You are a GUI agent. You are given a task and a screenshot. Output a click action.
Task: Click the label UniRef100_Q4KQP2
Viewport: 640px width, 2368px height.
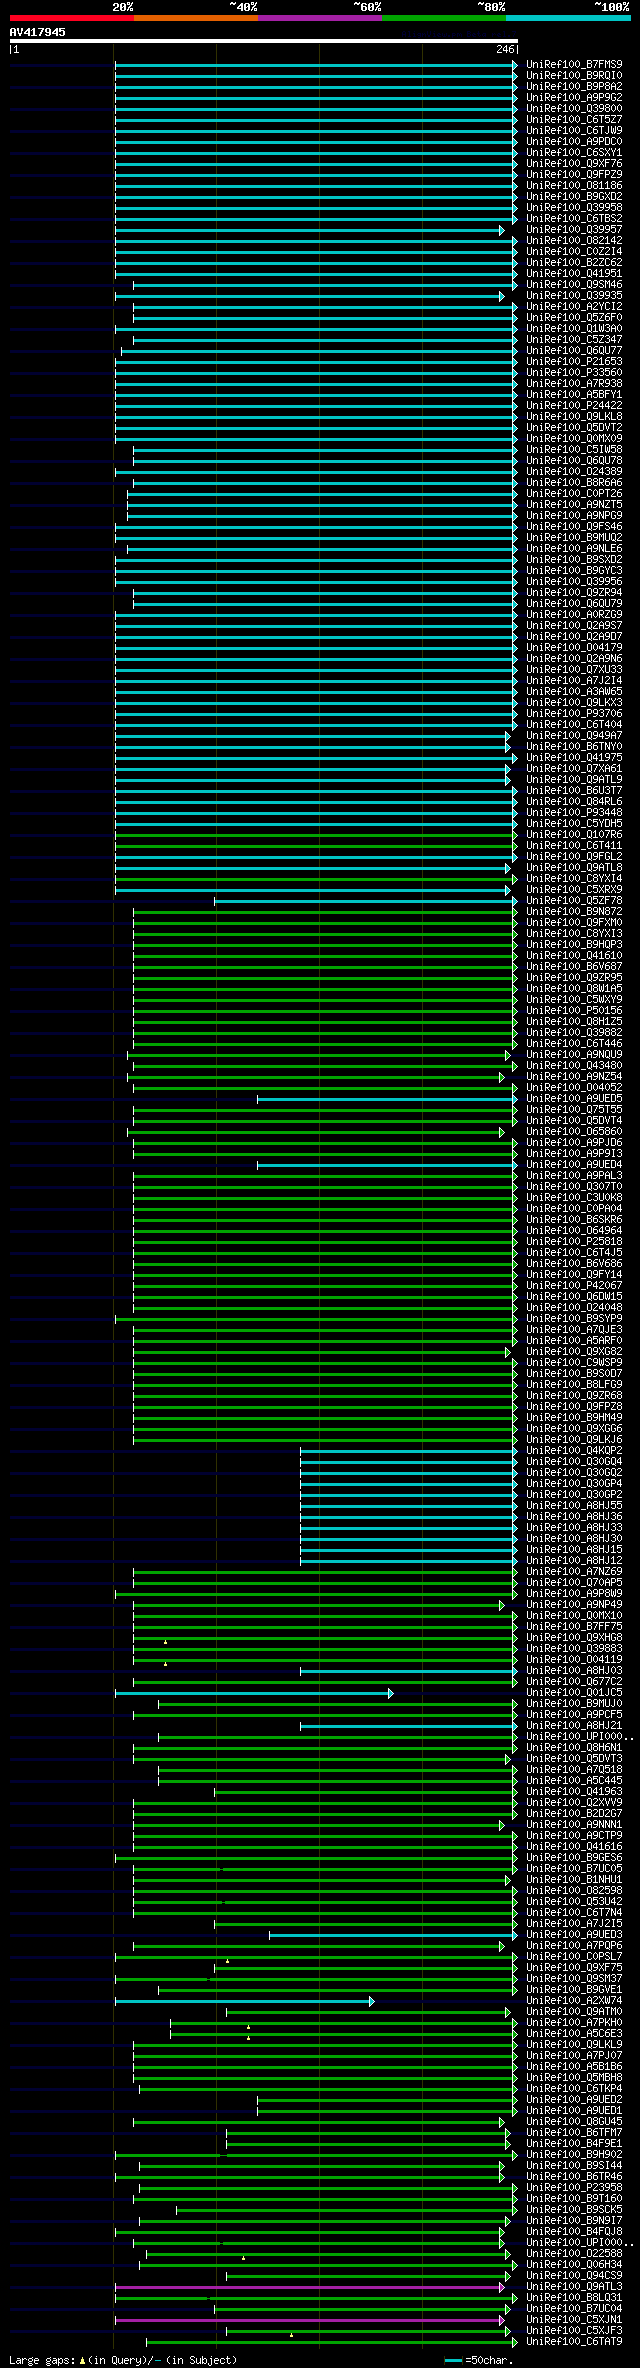coord(574,1451)
